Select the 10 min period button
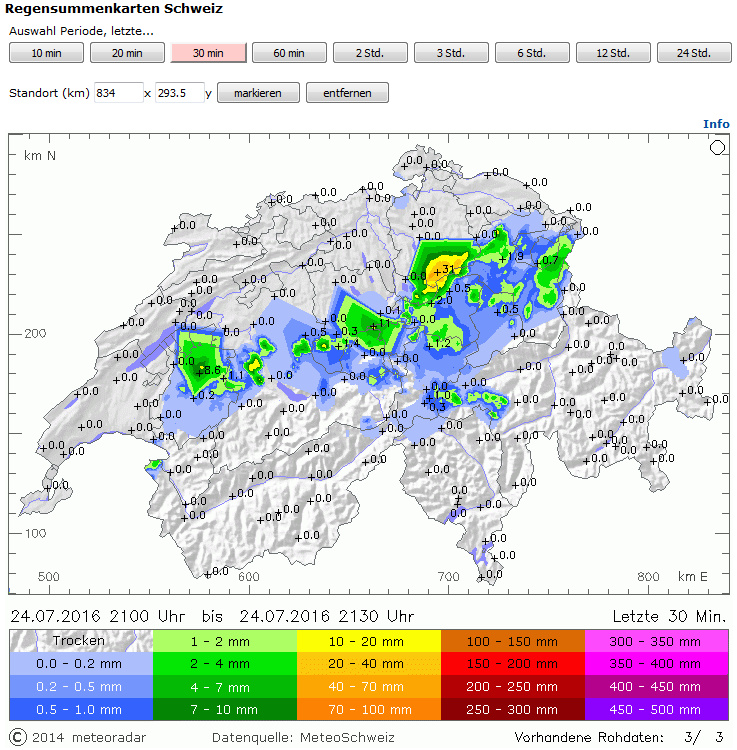Screen dimensions: 737x750 pos(44,53)
